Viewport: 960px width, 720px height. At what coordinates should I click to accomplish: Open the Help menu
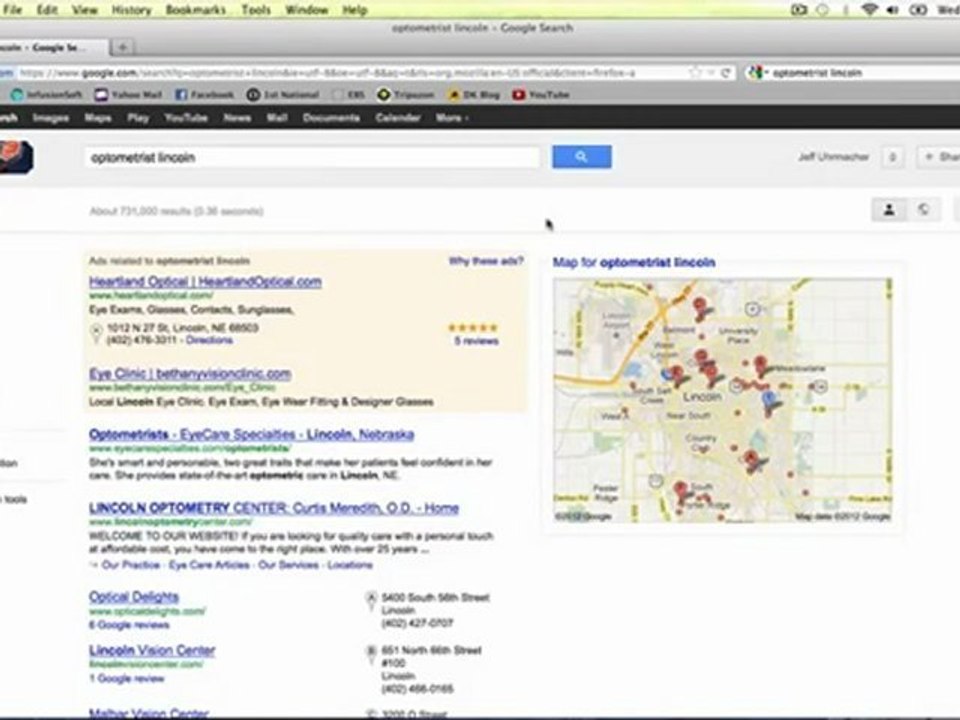click(354, 10)
